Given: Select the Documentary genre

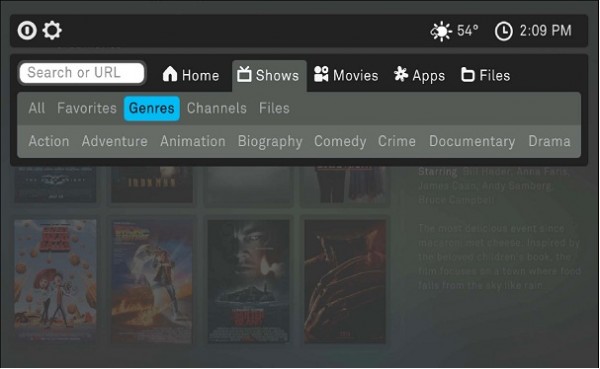Looking at the screenshot, I should click(472, 142).
